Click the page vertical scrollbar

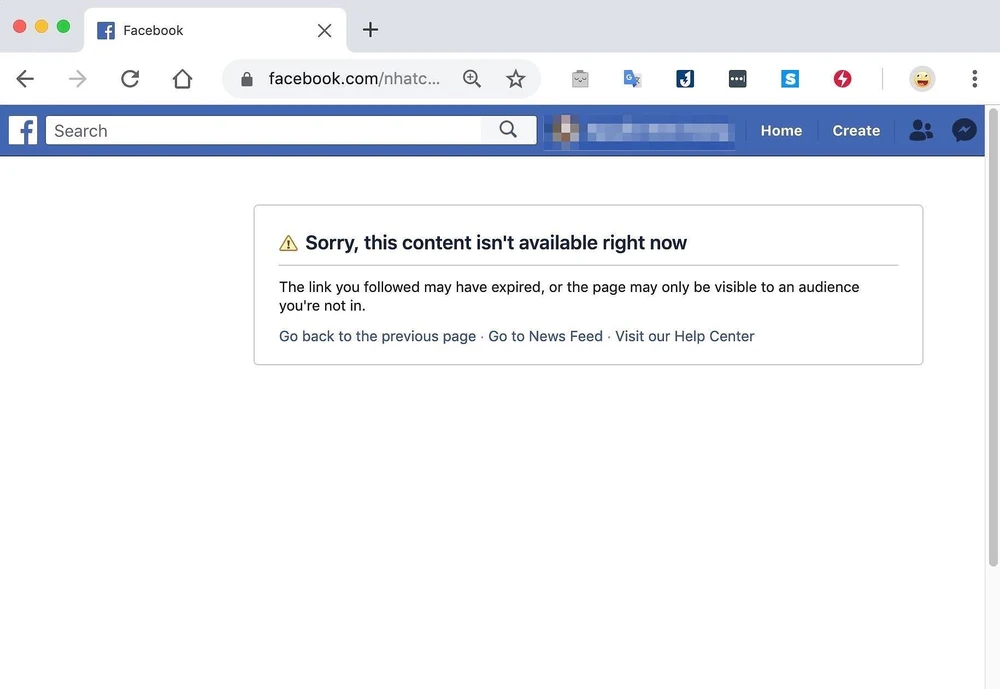pos(993,337)
